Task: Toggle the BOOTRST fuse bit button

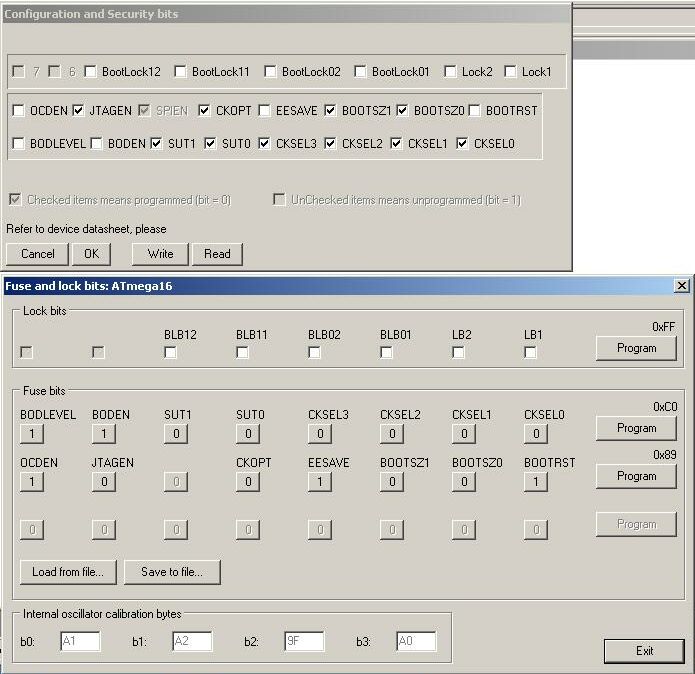Action: pos(536,482)
